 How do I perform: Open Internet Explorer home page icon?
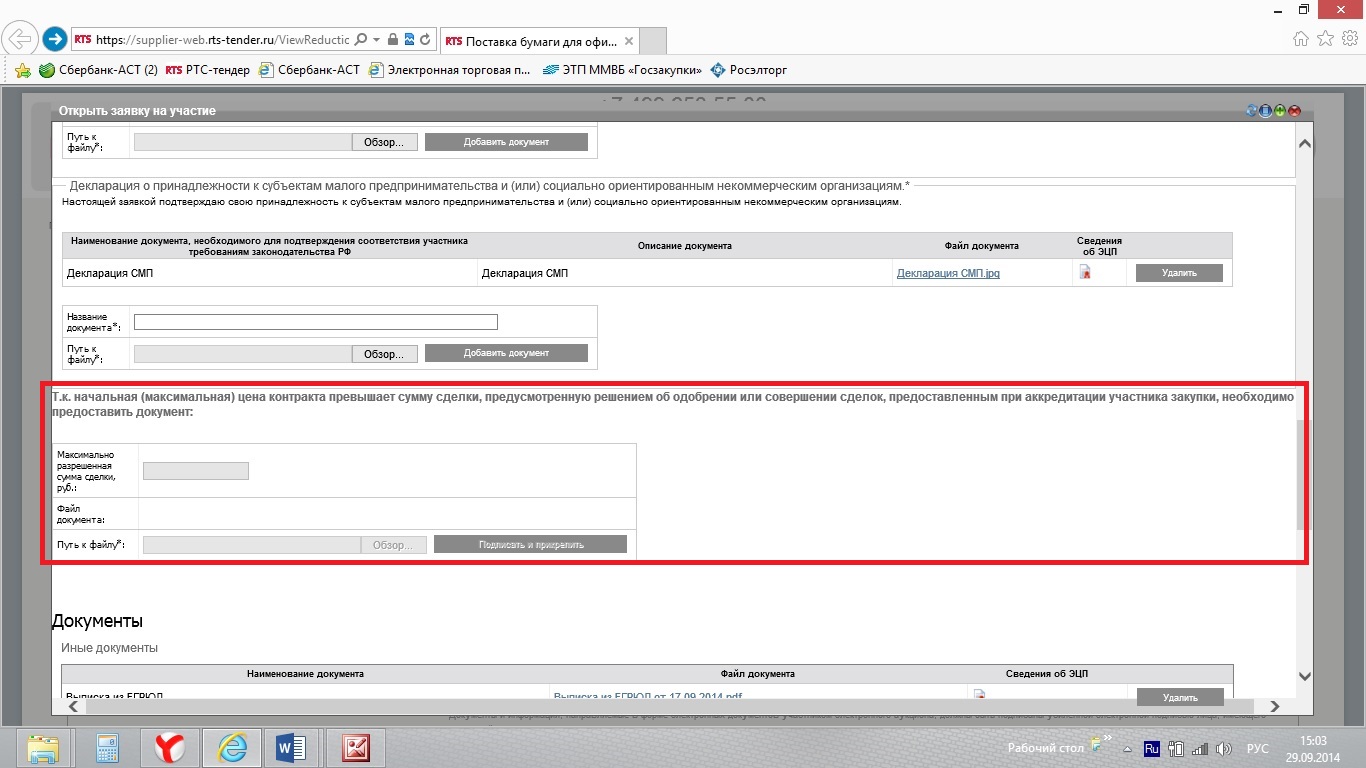coord(1300,39)
